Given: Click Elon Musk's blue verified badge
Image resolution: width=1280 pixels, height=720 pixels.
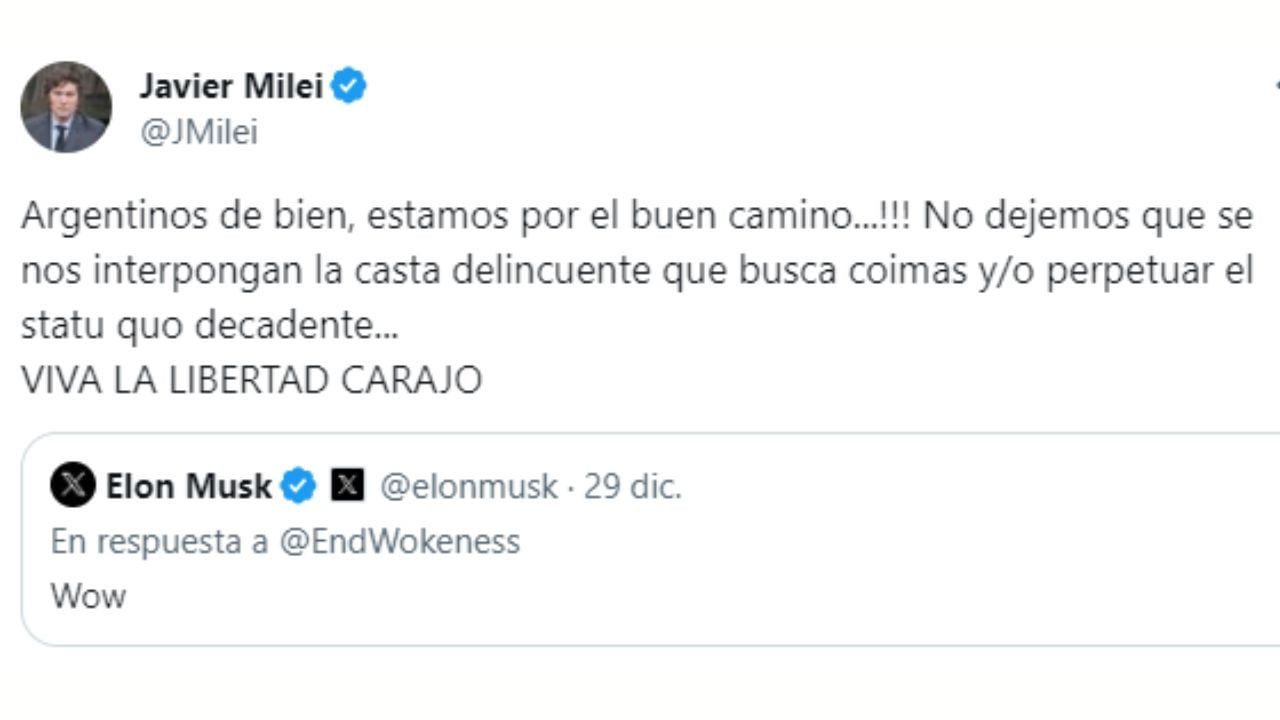Looking at the screenshot, I should tap(298, 486).
